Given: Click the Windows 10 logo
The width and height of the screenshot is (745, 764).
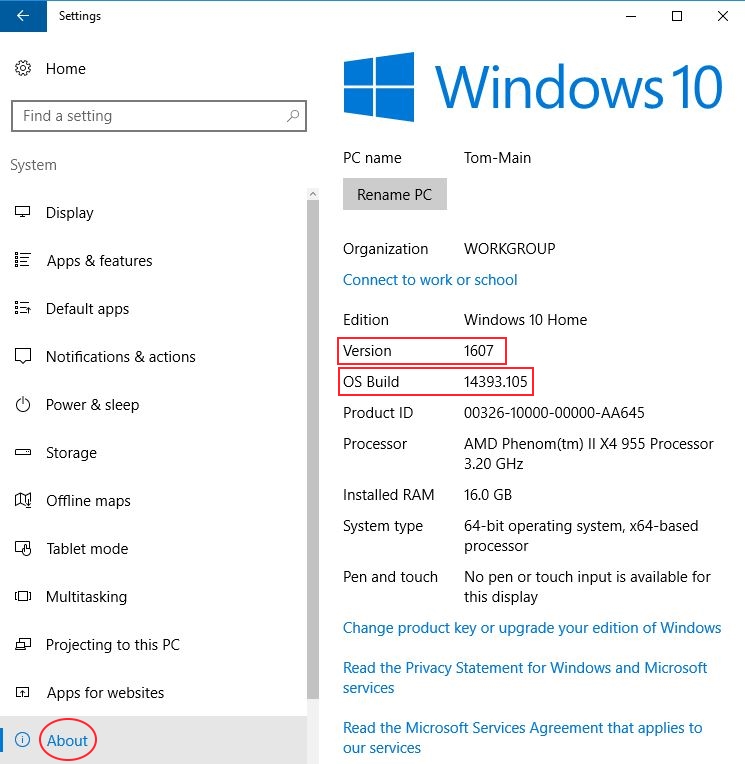Looking at the screenshot, I should [x=533, y=87].
